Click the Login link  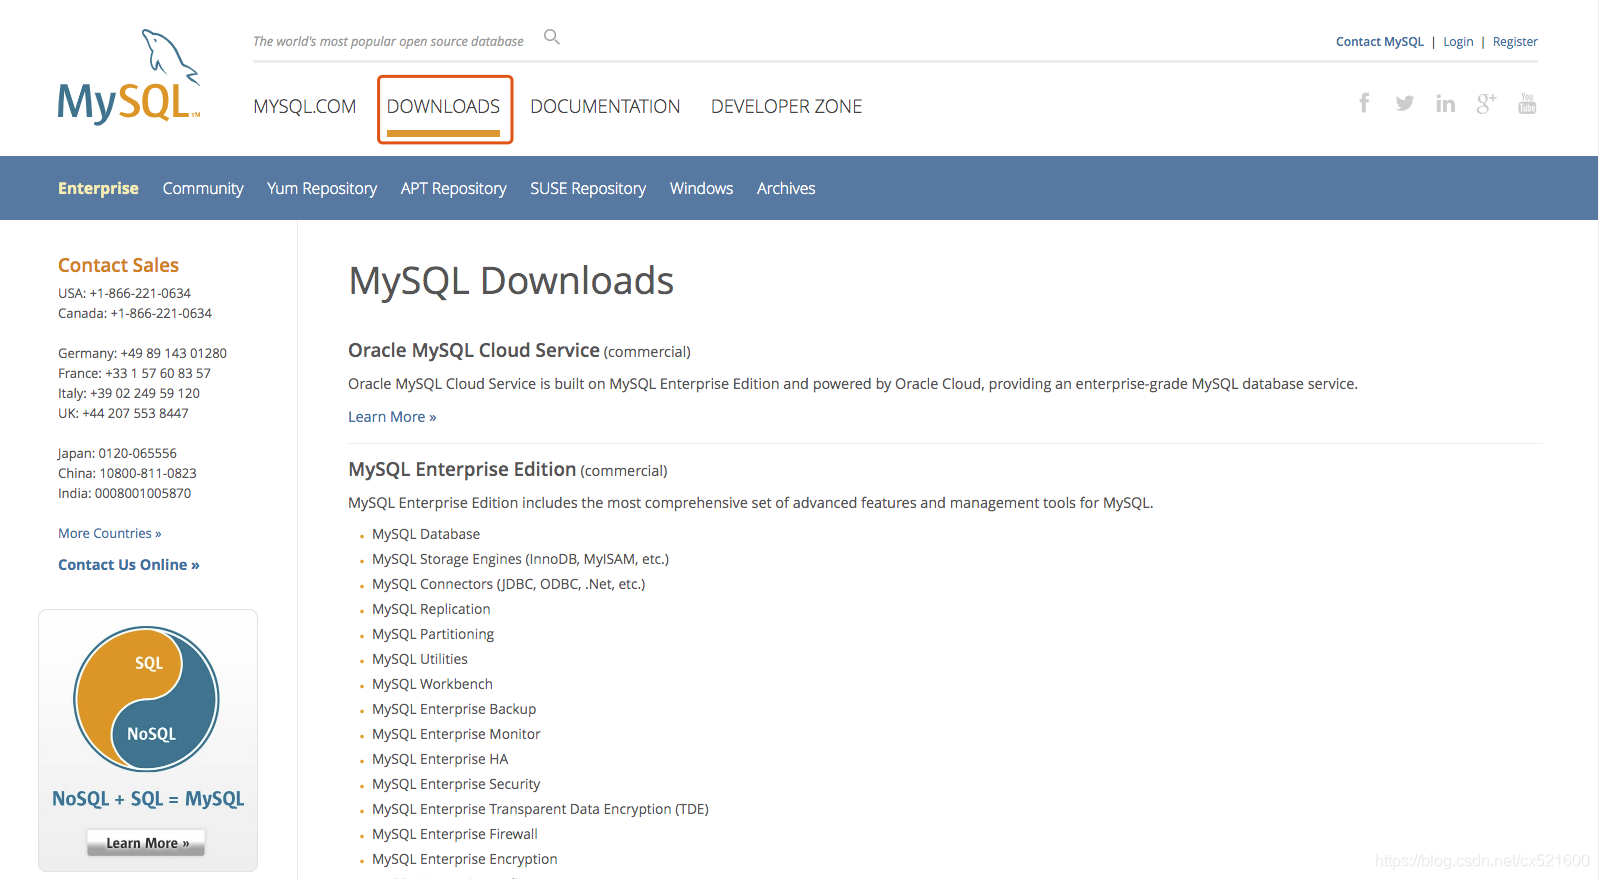pos(1458,42)
